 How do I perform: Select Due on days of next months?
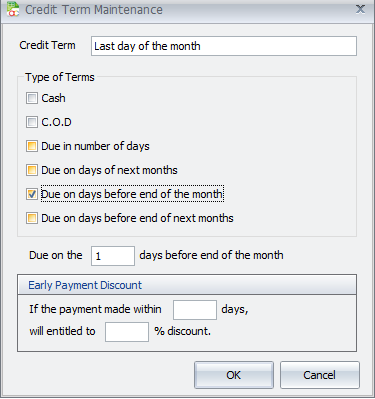click(x=32, y=170)
